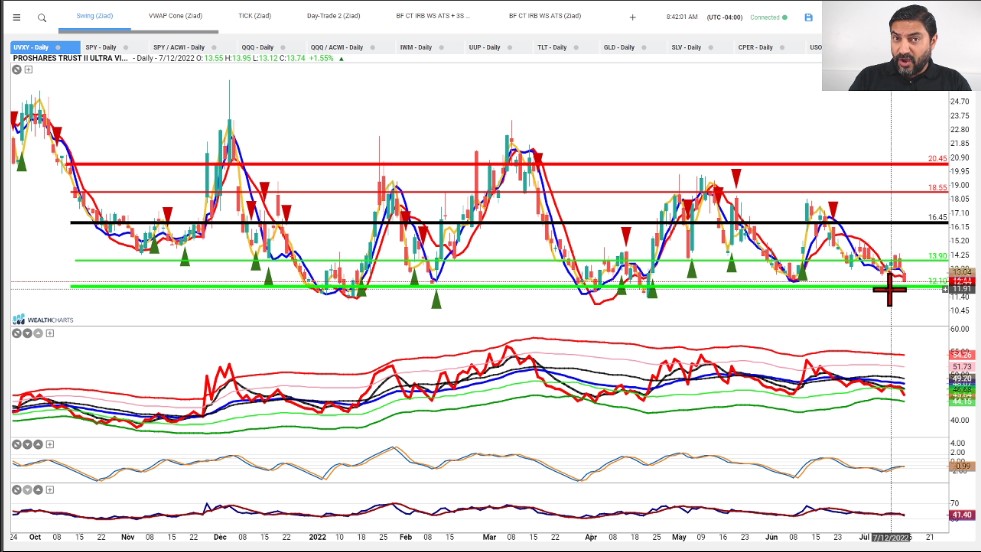This screenshot has height=552, width=981.
Task: Open the TICK (Ziad) workspace tab
Action: click(x=255, y=16)
